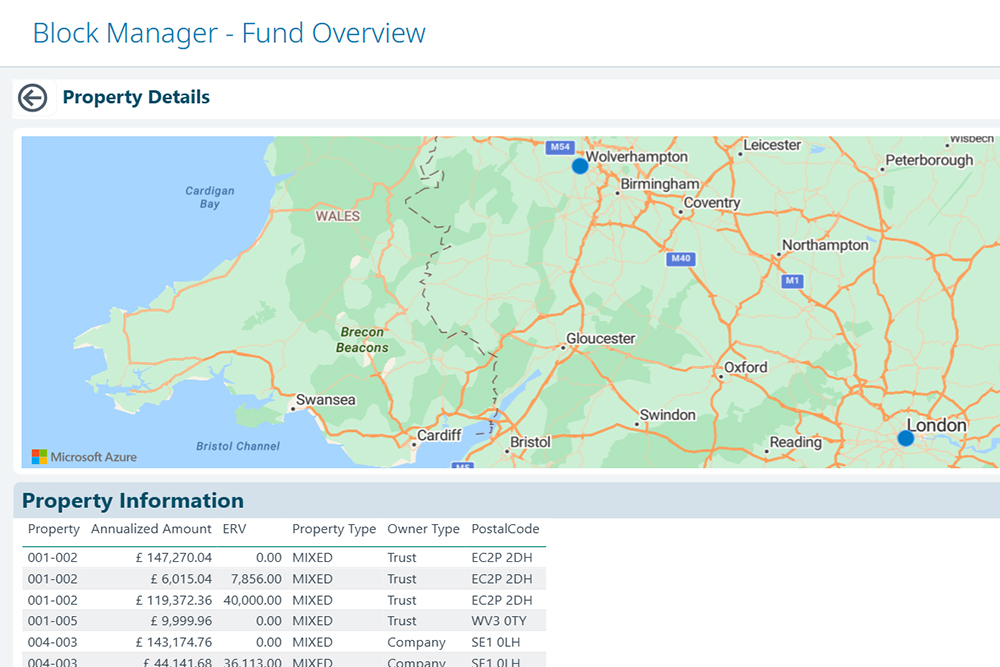
Task: Click the Block Manager - Fund Overview title
Action: pos(229,33)
